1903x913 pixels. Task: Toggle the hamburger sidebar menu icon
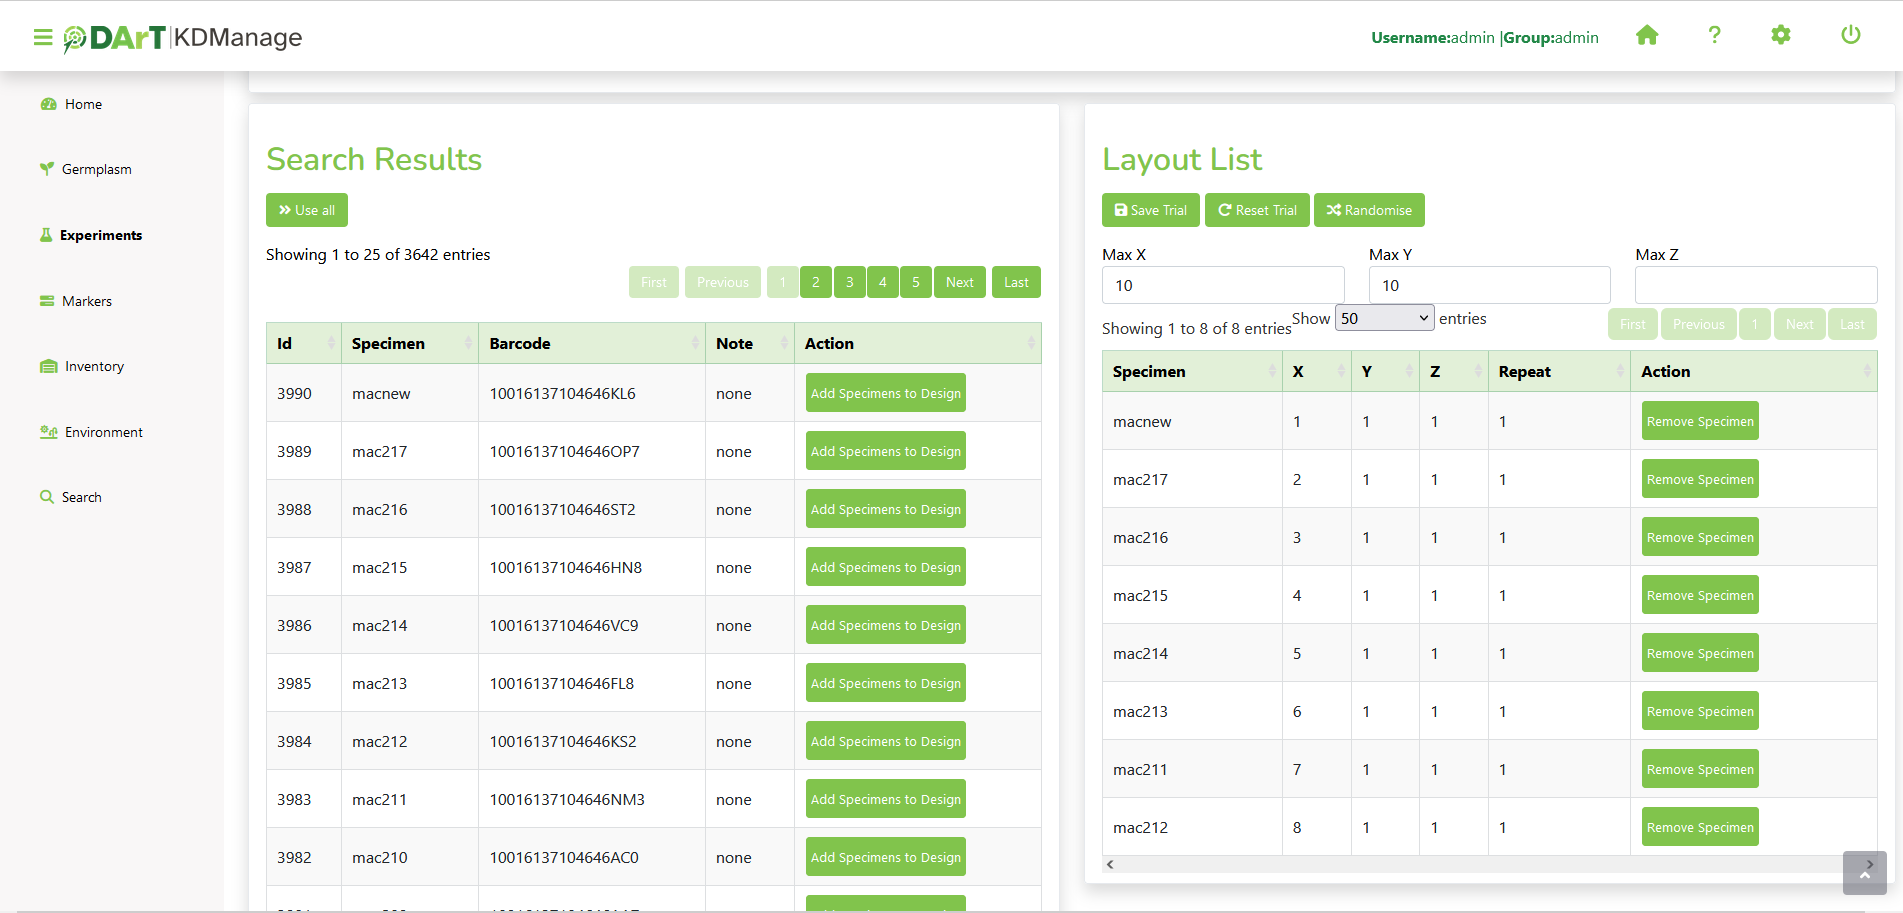tap(43, 37)
